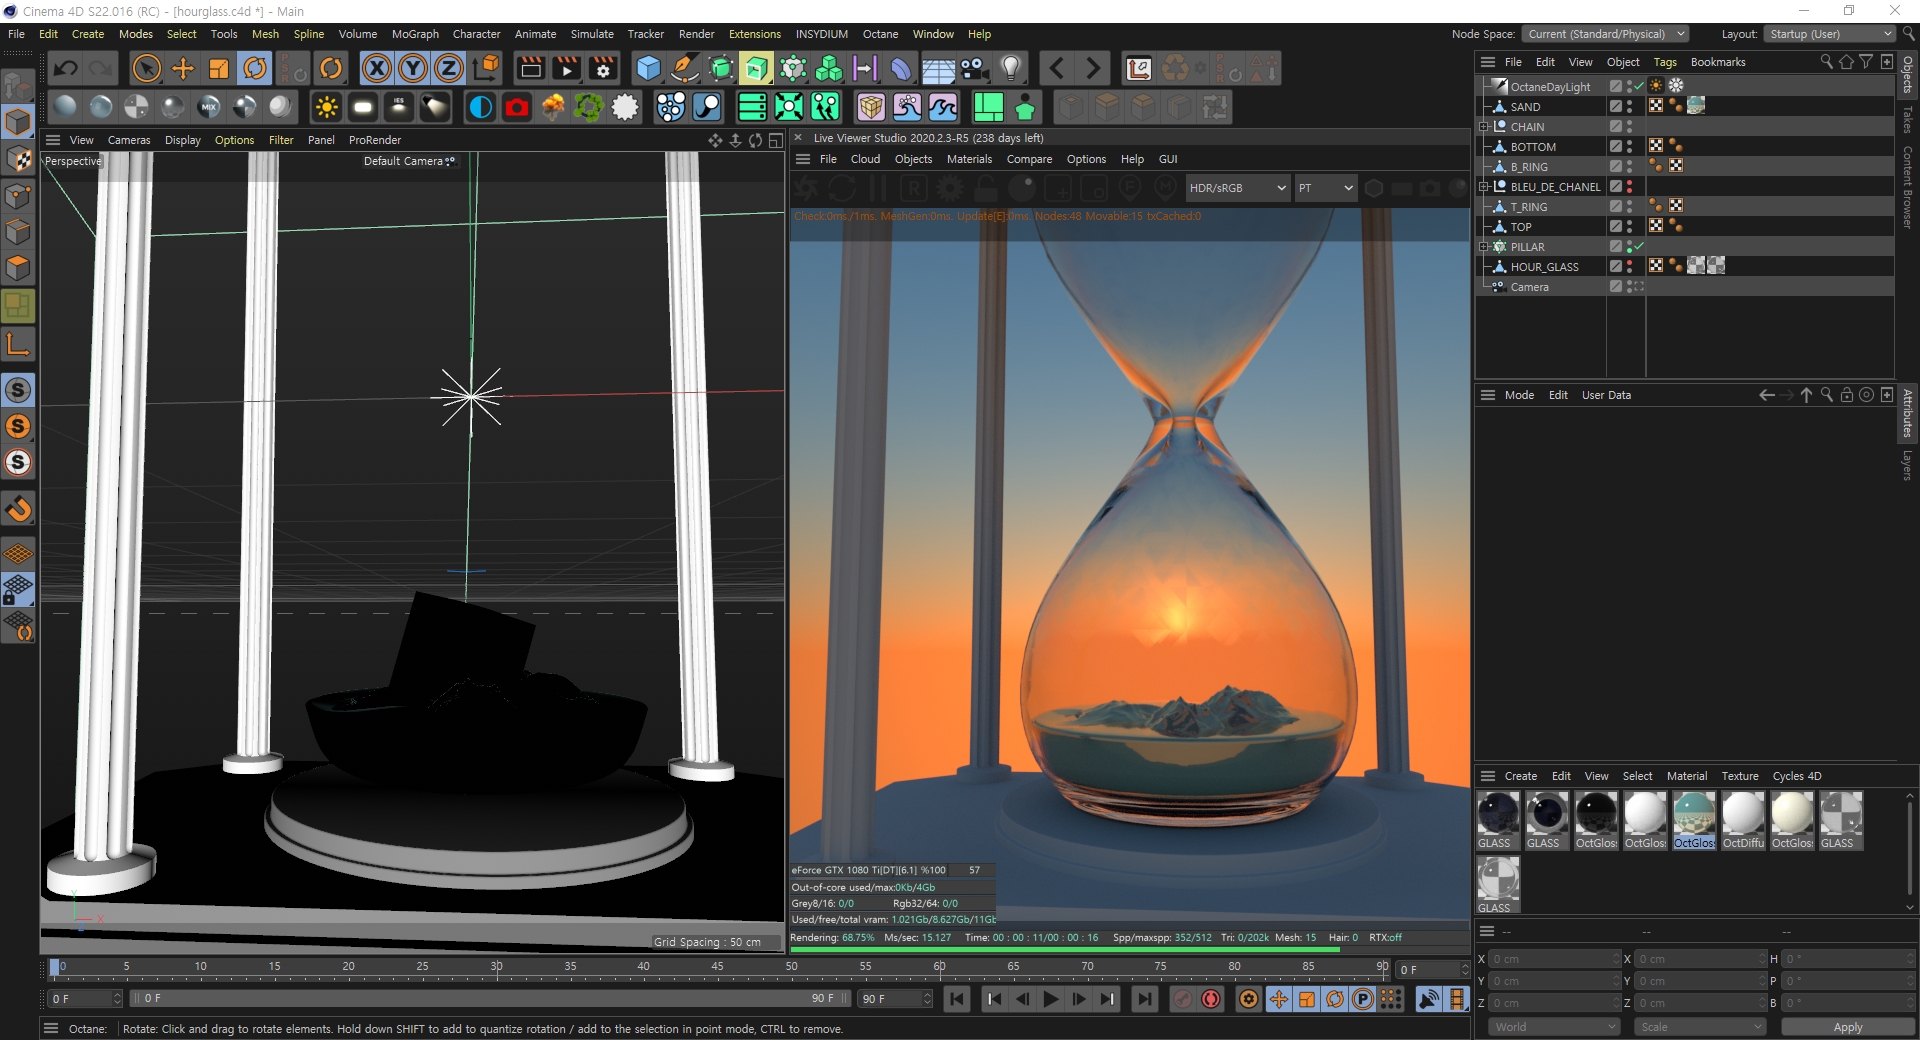Add a Cube primitive
Viewport: 1920px width, 1040px height.
click(x=649, y=69)
